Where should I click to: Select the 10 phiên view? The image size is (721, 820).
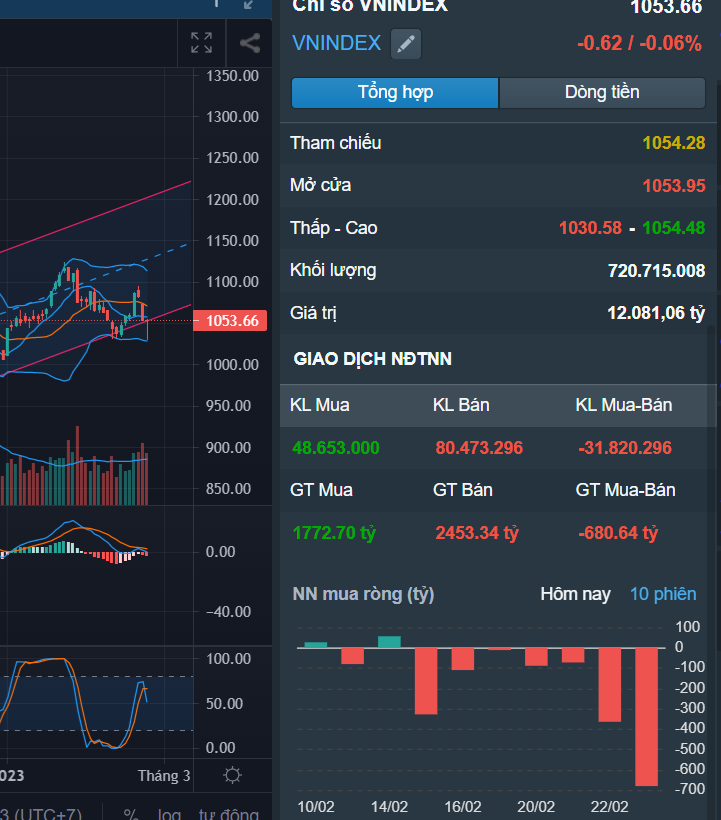click(662, 594)
